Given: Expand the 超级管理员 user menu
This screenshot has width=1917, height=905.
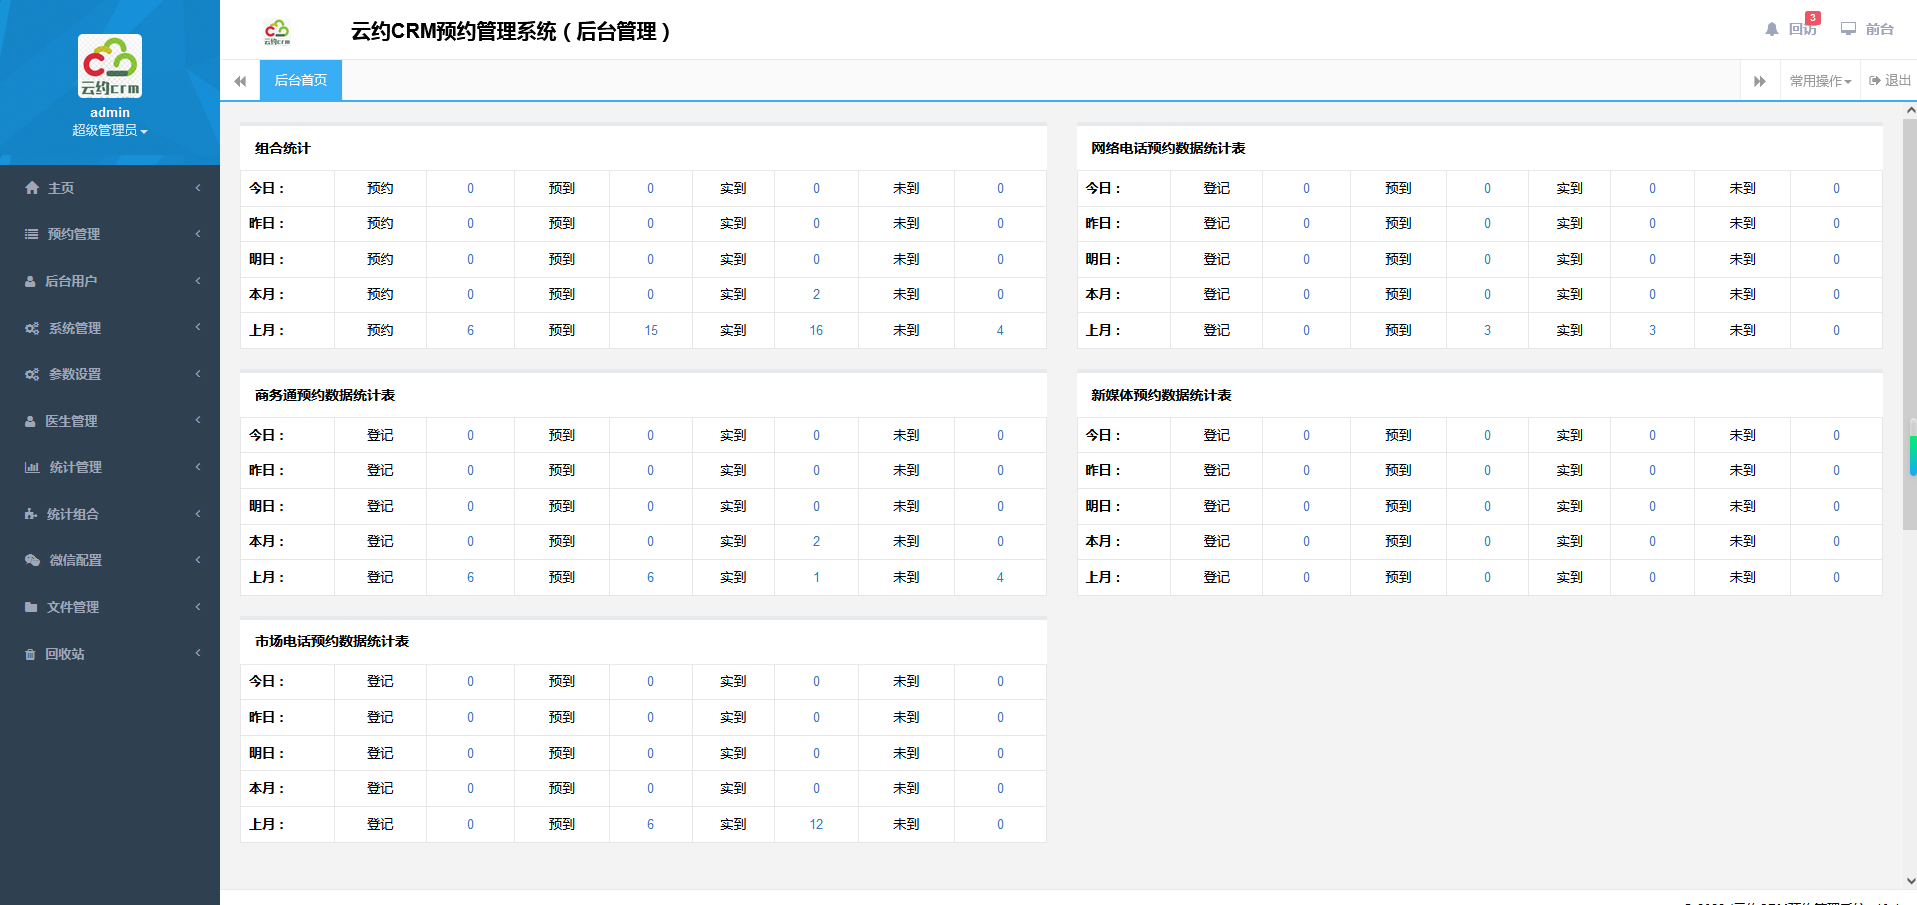Looking at the screenshot, I should tap(109, 131).
